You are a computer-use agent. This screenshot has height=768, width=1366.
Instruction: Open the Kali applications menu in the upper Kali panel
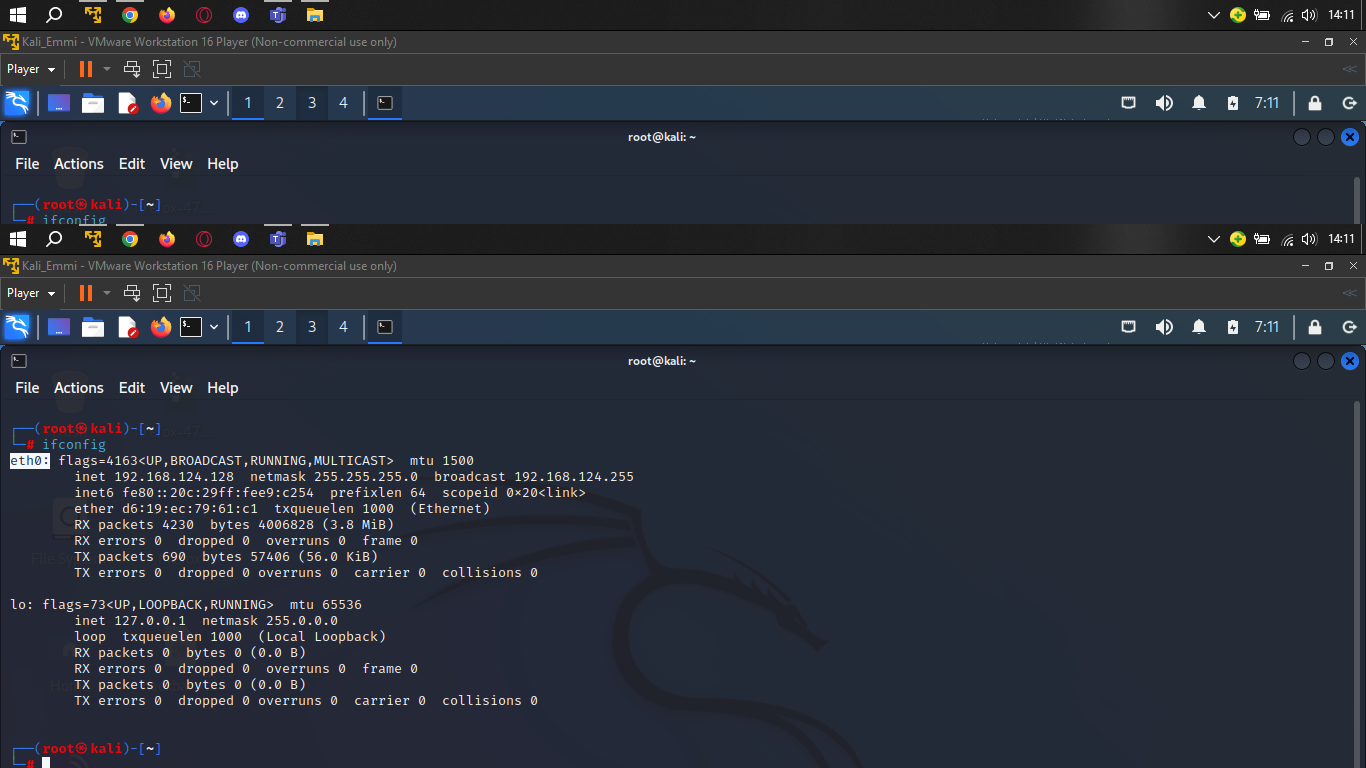click(x=17, y=103)
